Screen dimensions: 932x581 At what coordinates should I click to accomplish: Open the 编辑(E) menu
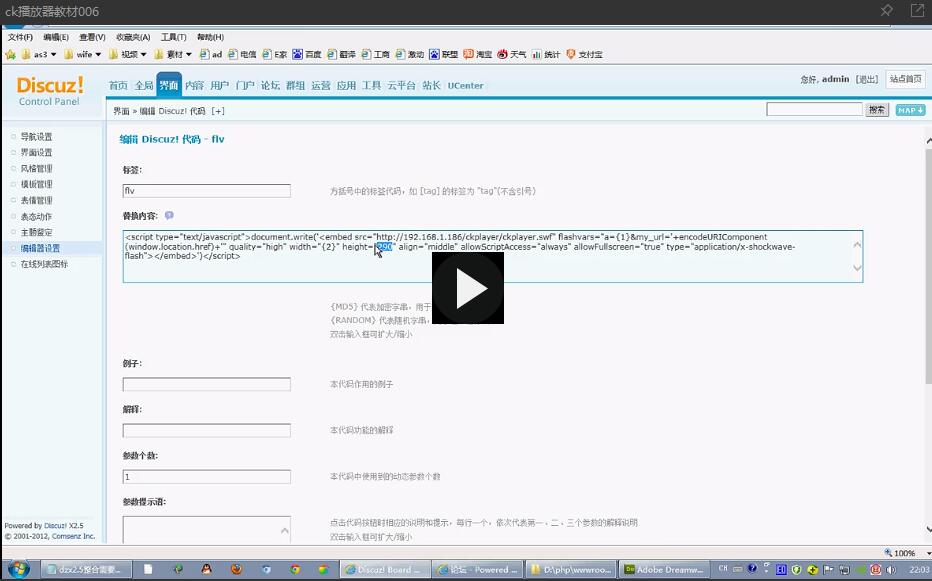click(56, 37)
